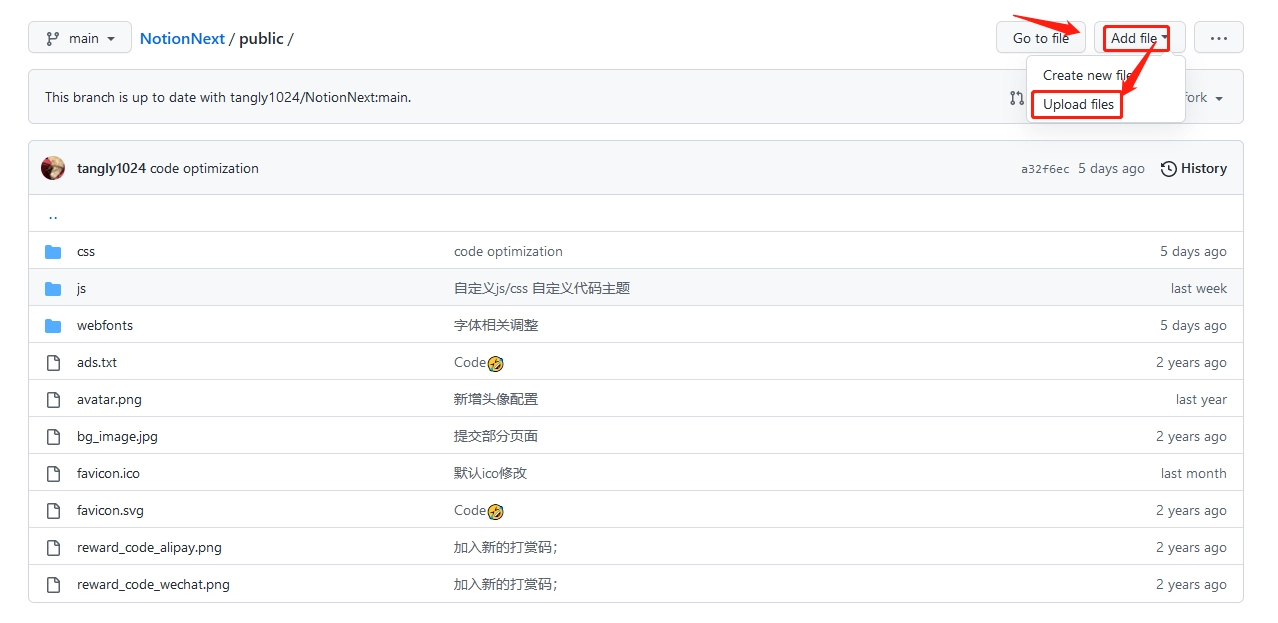Open the Add file dropdown
Screen dimensions: 1278x623
tap(1139, 38)
